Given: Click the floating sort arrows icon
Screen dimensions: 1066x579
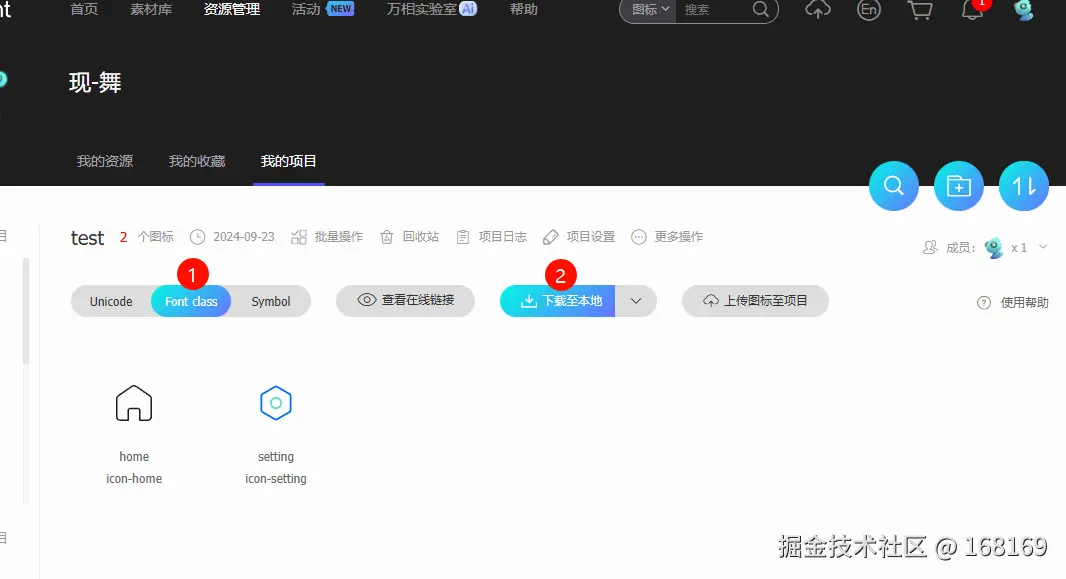Looking at the screenshot, I should point(1023,185).
